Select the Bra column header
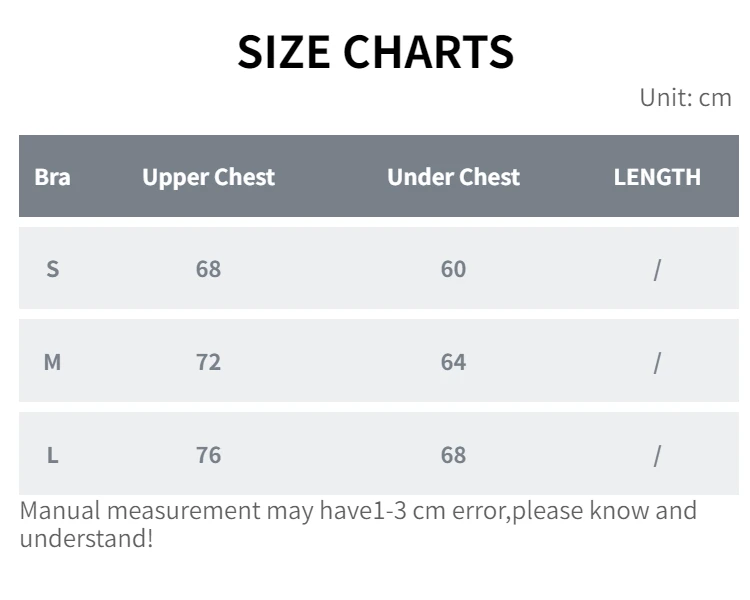The width and height of the screenshot is (750, 600). point(53,177)
